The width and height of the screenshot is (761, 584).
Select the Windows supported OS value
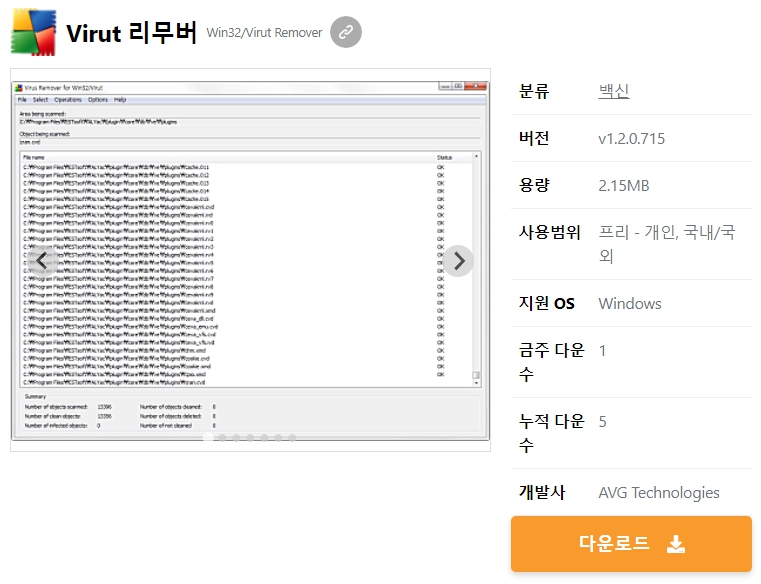630,304
